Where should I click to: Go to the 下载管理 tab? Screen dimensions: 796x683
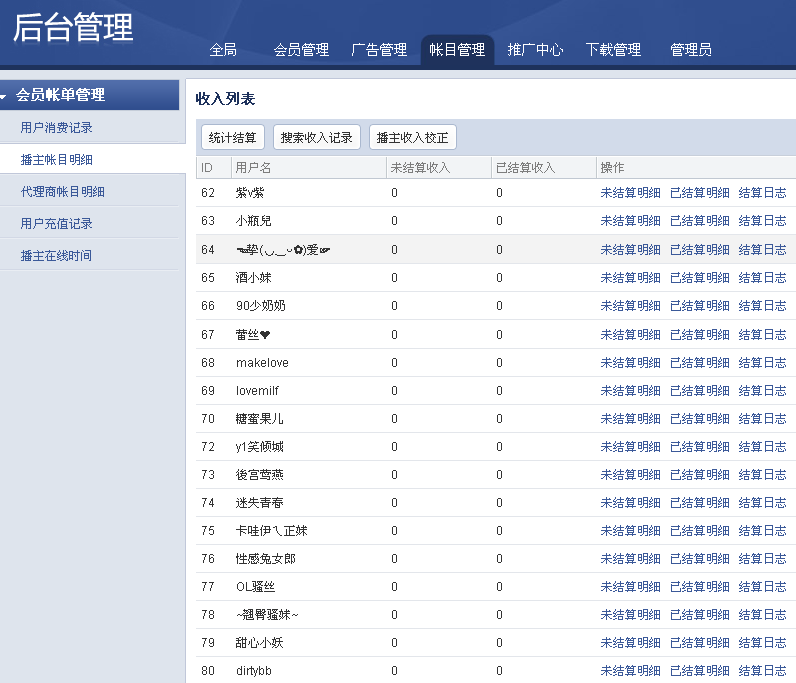[613, 50]
